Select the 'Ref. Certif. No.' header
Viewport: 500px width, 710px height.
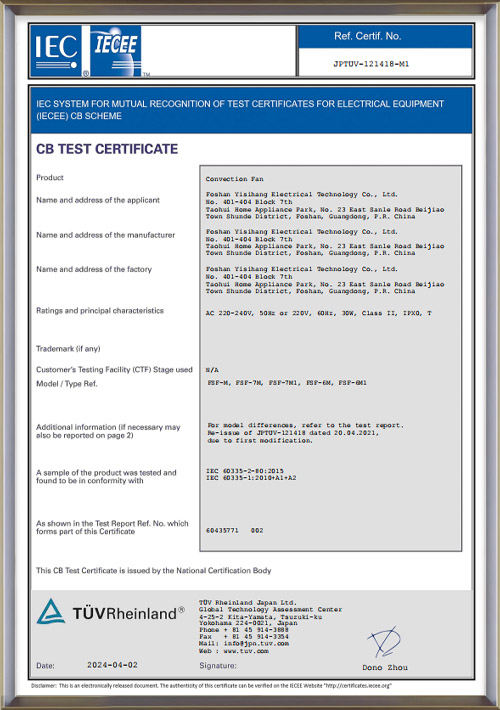368,36
